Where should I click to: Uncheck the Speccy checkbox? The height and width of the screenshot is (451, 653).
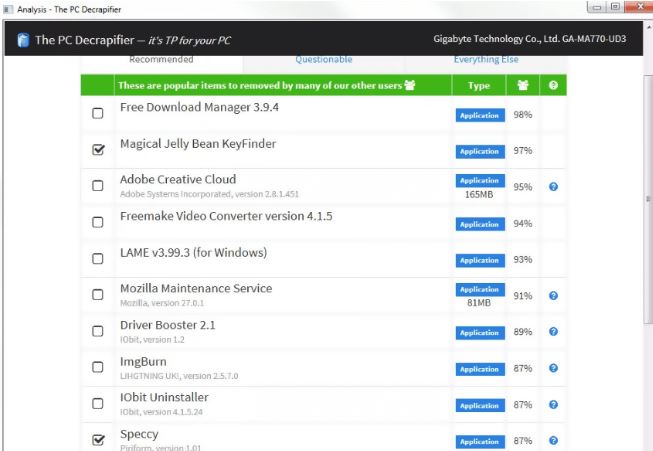point(98,439)
